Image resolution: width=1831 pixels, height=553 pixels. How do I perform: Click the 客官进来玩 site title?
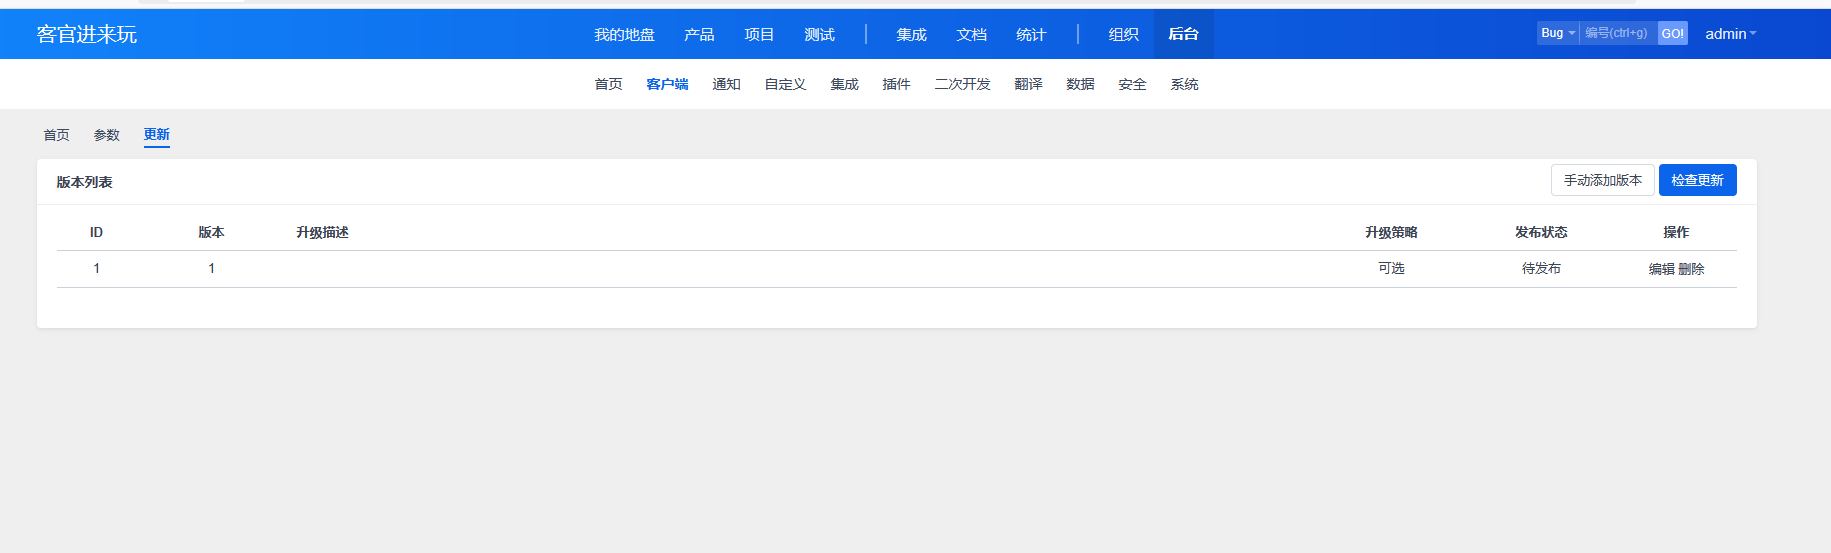point(87,34)
